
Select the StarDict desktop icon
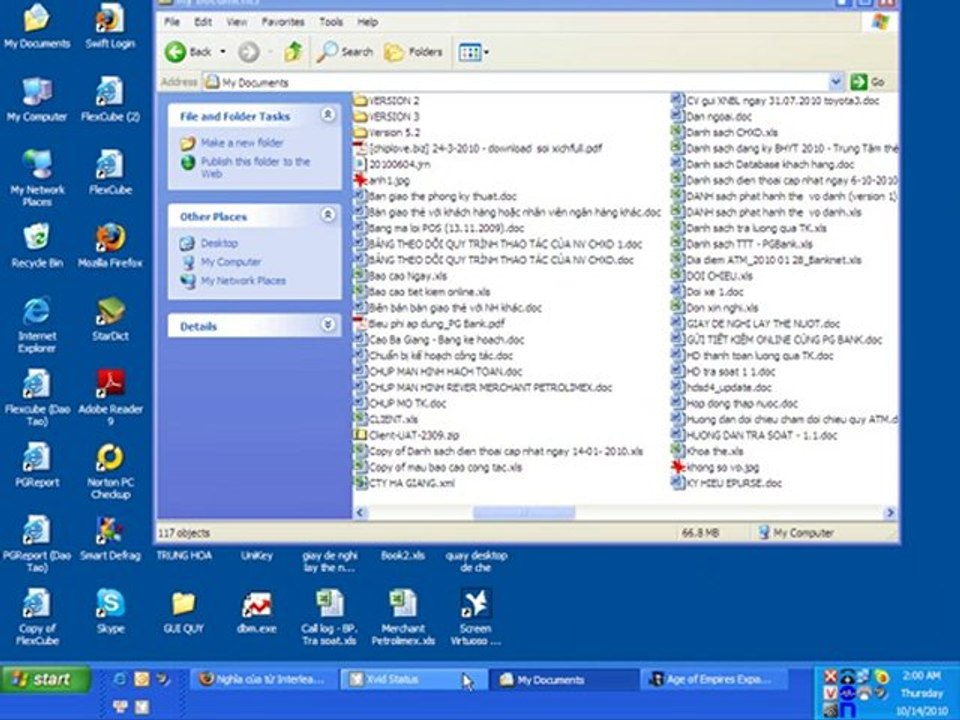110,318
